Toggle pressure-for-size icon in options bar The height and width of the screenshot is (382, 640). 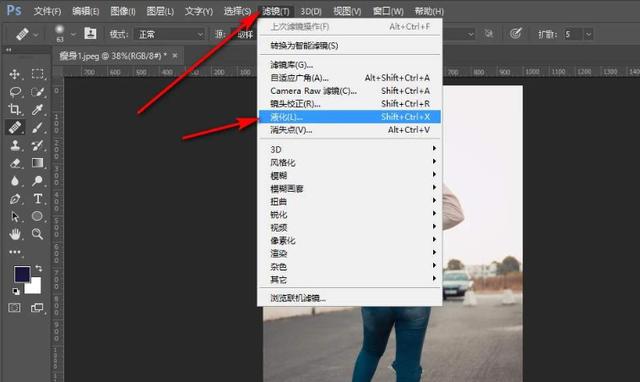(516, 33)
